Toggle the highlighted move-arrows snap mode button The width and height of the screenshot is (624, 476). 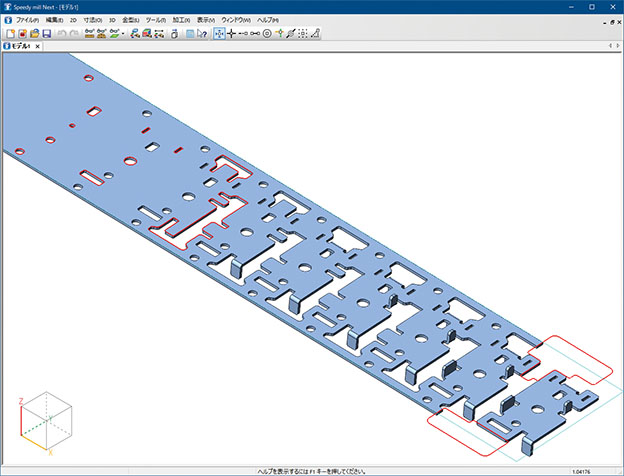point(219,33)
